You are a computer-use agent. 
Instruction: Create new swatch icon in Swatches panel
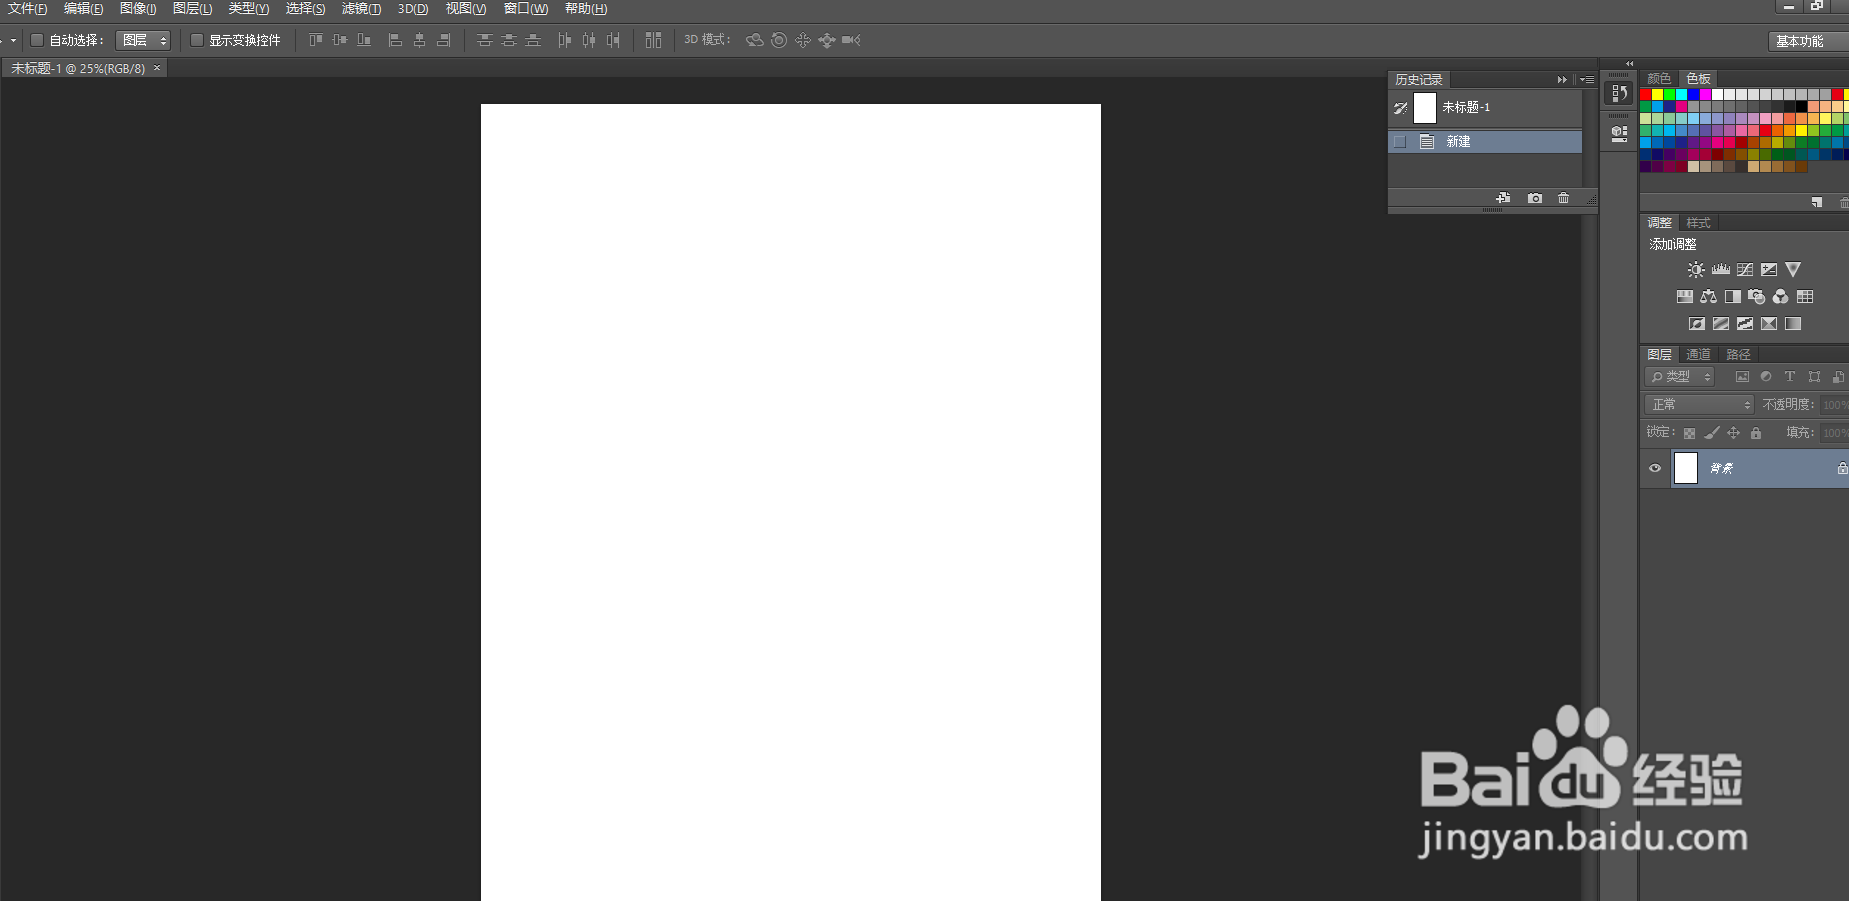pos(1817,203)
